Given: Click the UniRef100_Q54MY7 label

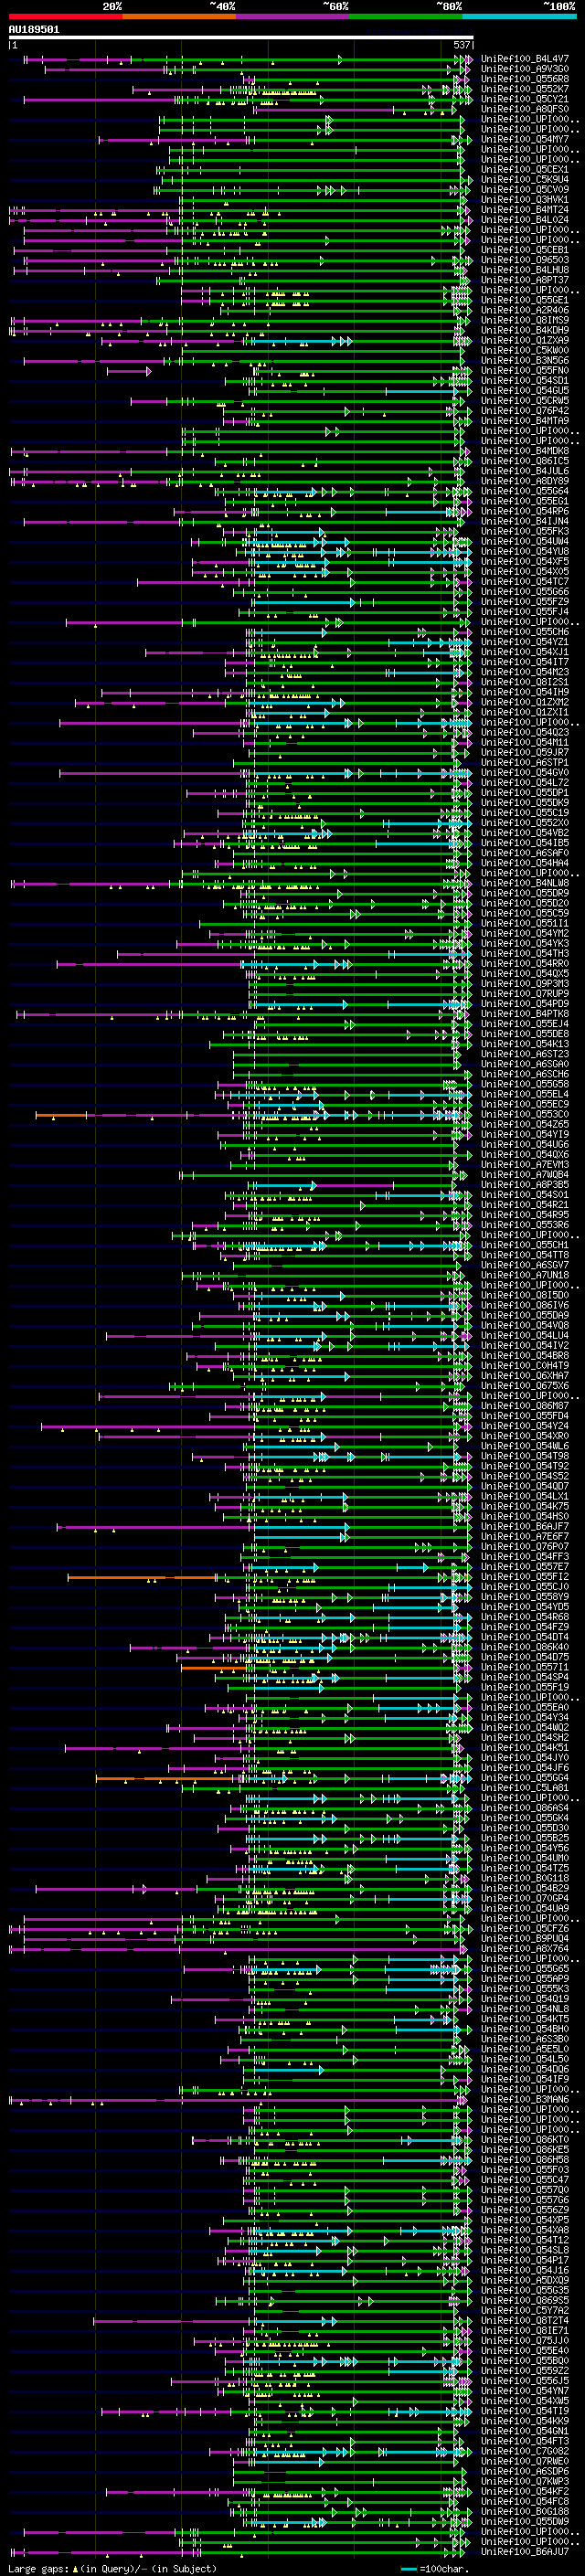Looking at the screenshot, I should [x=525, y=139].
